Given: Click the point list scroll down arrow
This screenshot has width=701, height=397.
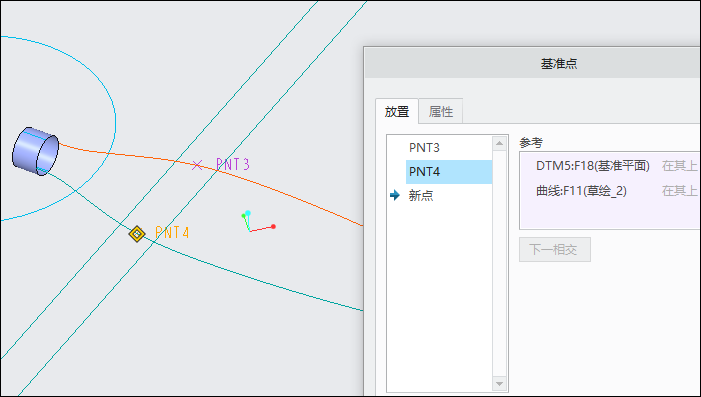Looking at the screenshot, I should 499,384.
